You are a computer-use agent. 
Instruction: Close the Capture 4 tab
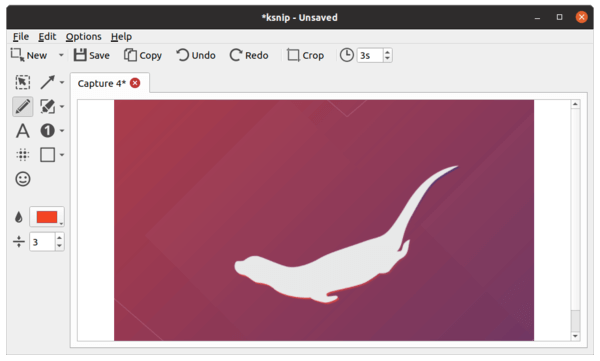[x=135, y=83]
